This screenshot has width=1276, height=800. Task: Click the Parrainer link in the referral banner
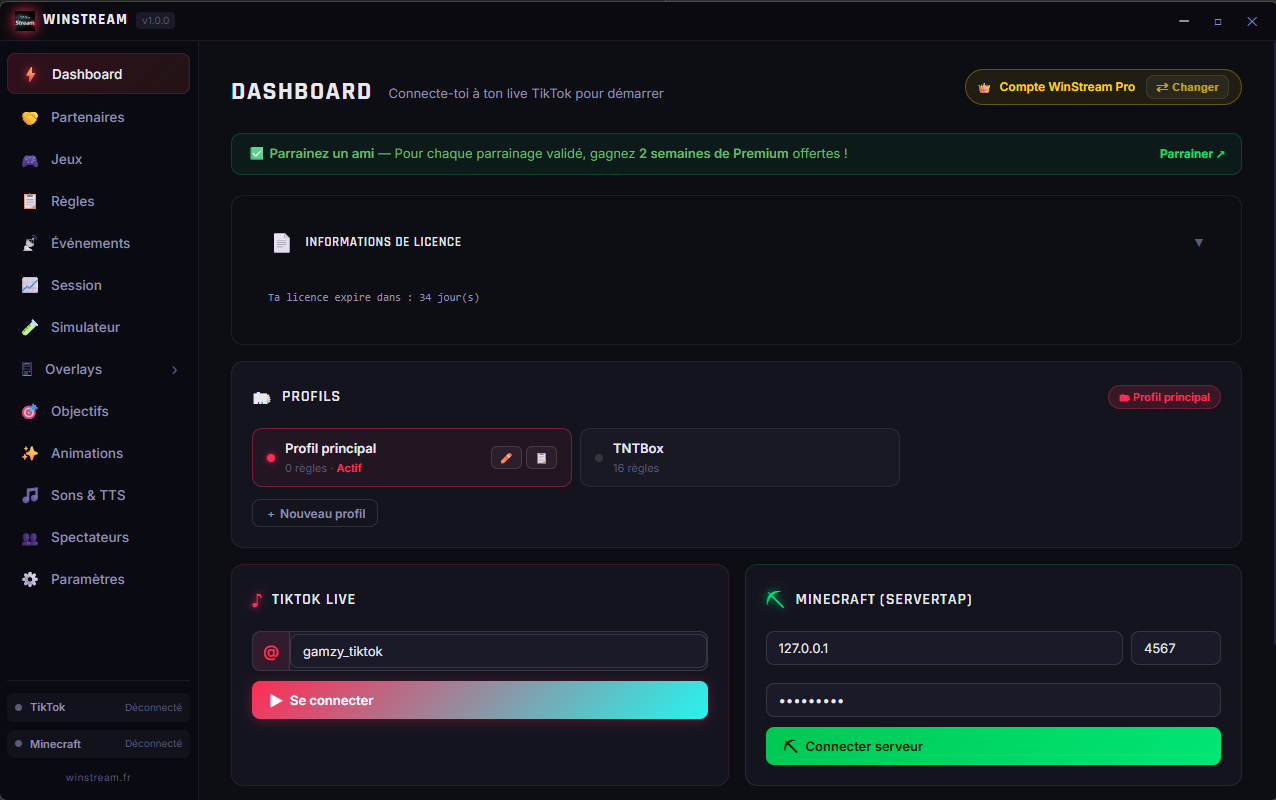coord(1192,154)
